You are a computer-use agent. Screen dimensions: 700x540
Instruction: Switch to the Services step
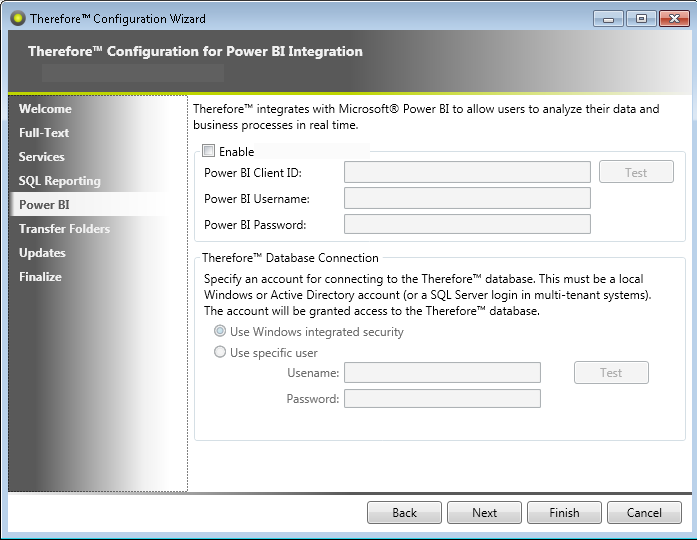point(42,157)
